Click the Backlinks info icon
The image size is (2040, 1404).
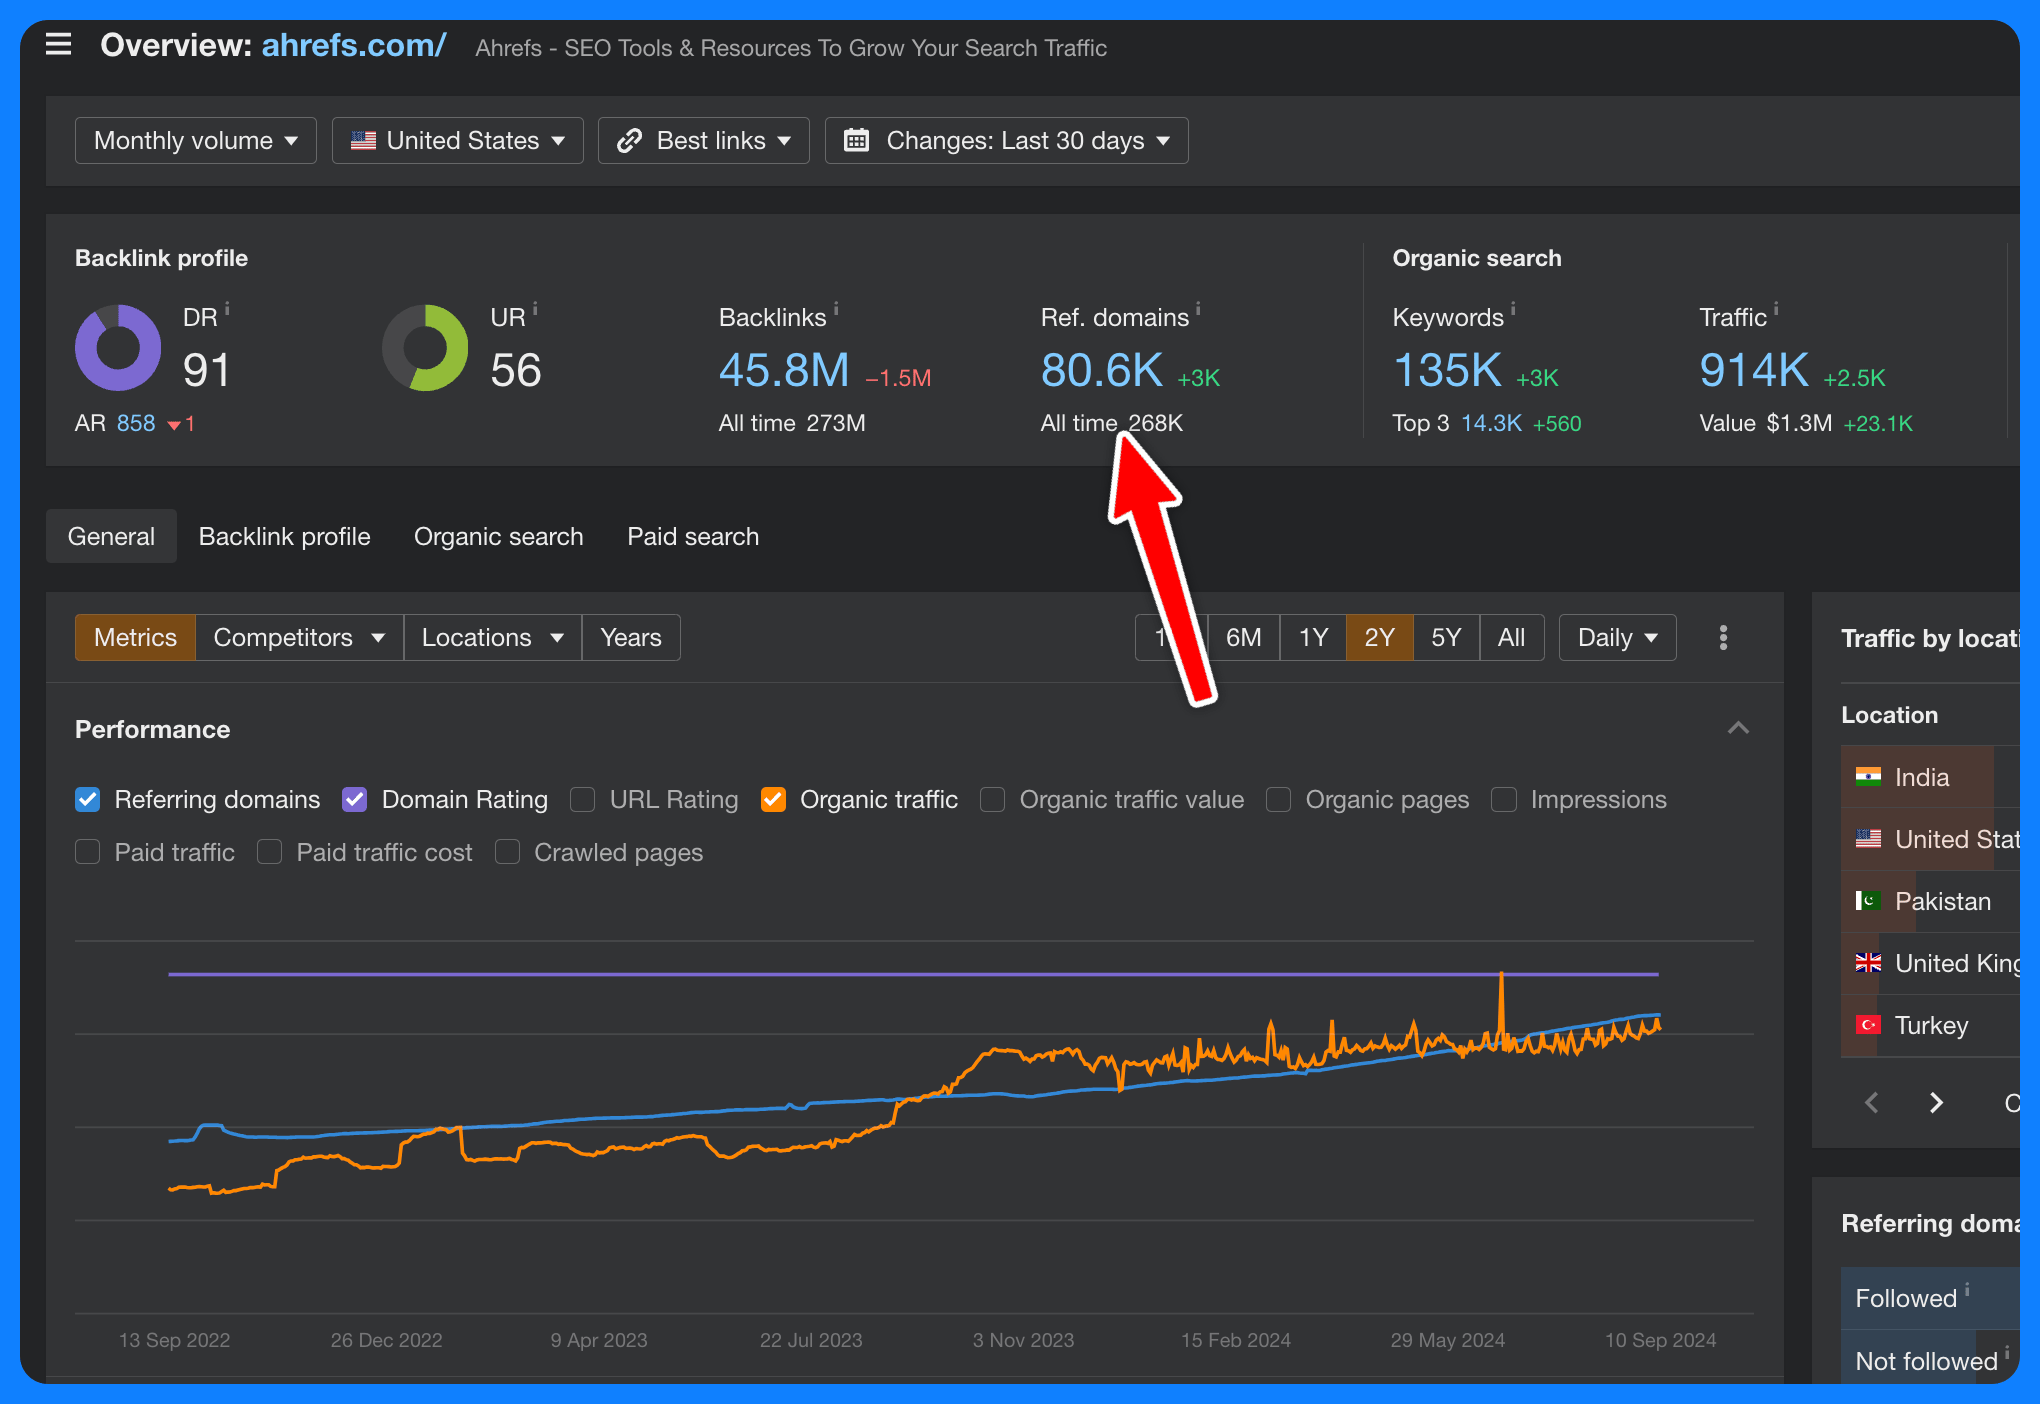point(836,308)
